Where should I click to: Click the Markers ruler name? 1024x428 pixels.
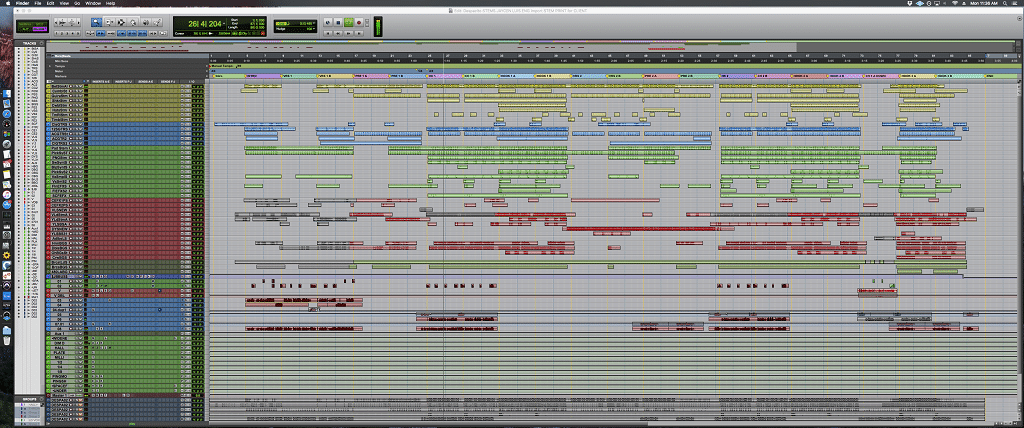tap(61, 75)
